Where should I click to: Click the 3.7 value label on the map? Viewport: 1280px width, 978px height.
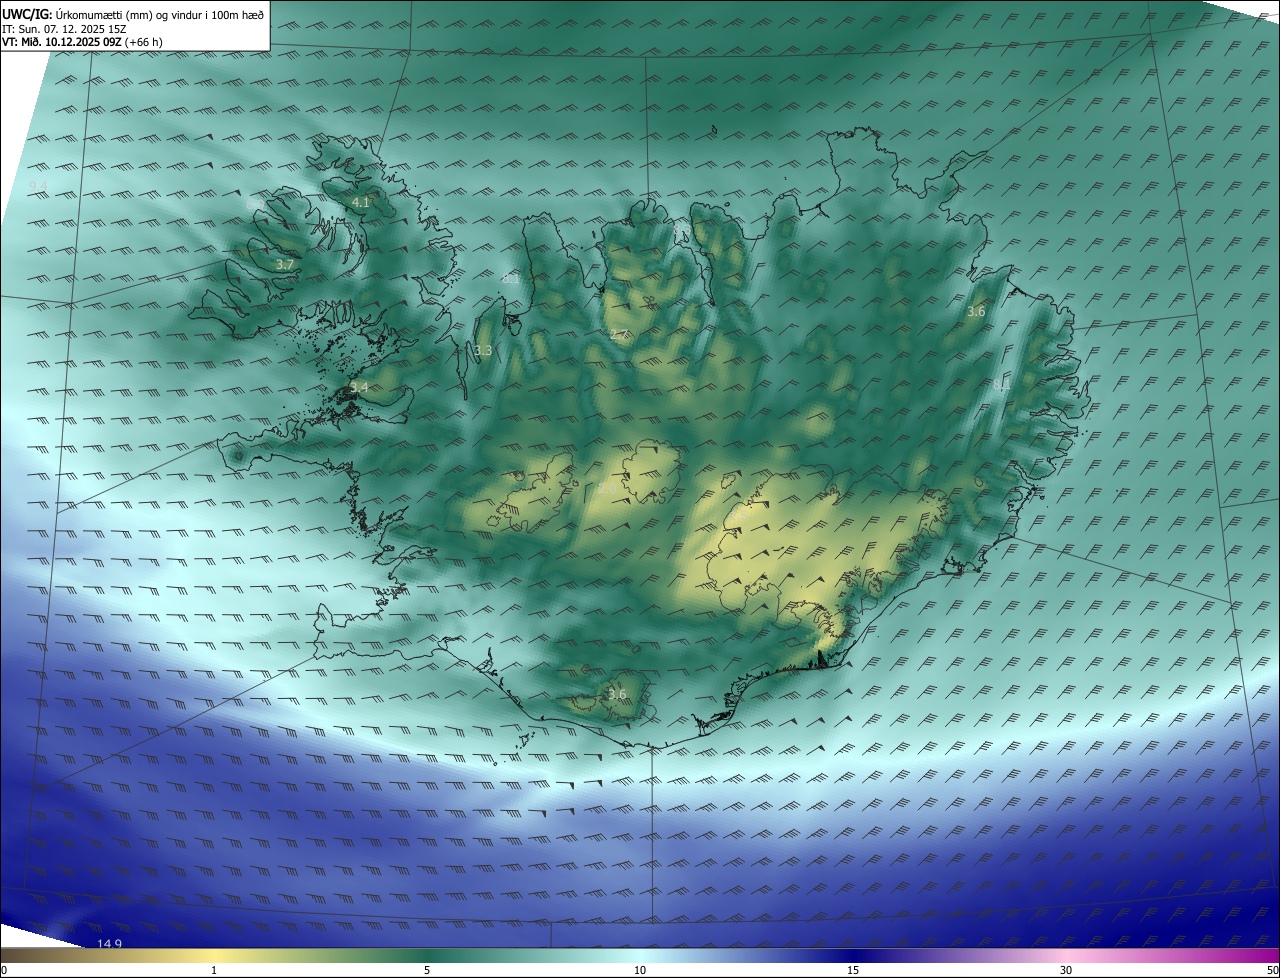pyautogui.click(x=285, y=265)
